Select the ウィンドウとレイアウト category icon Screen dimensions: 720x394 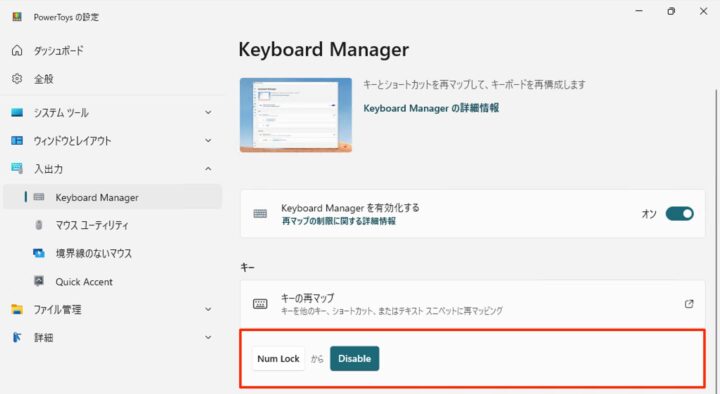tap(17, 141)
